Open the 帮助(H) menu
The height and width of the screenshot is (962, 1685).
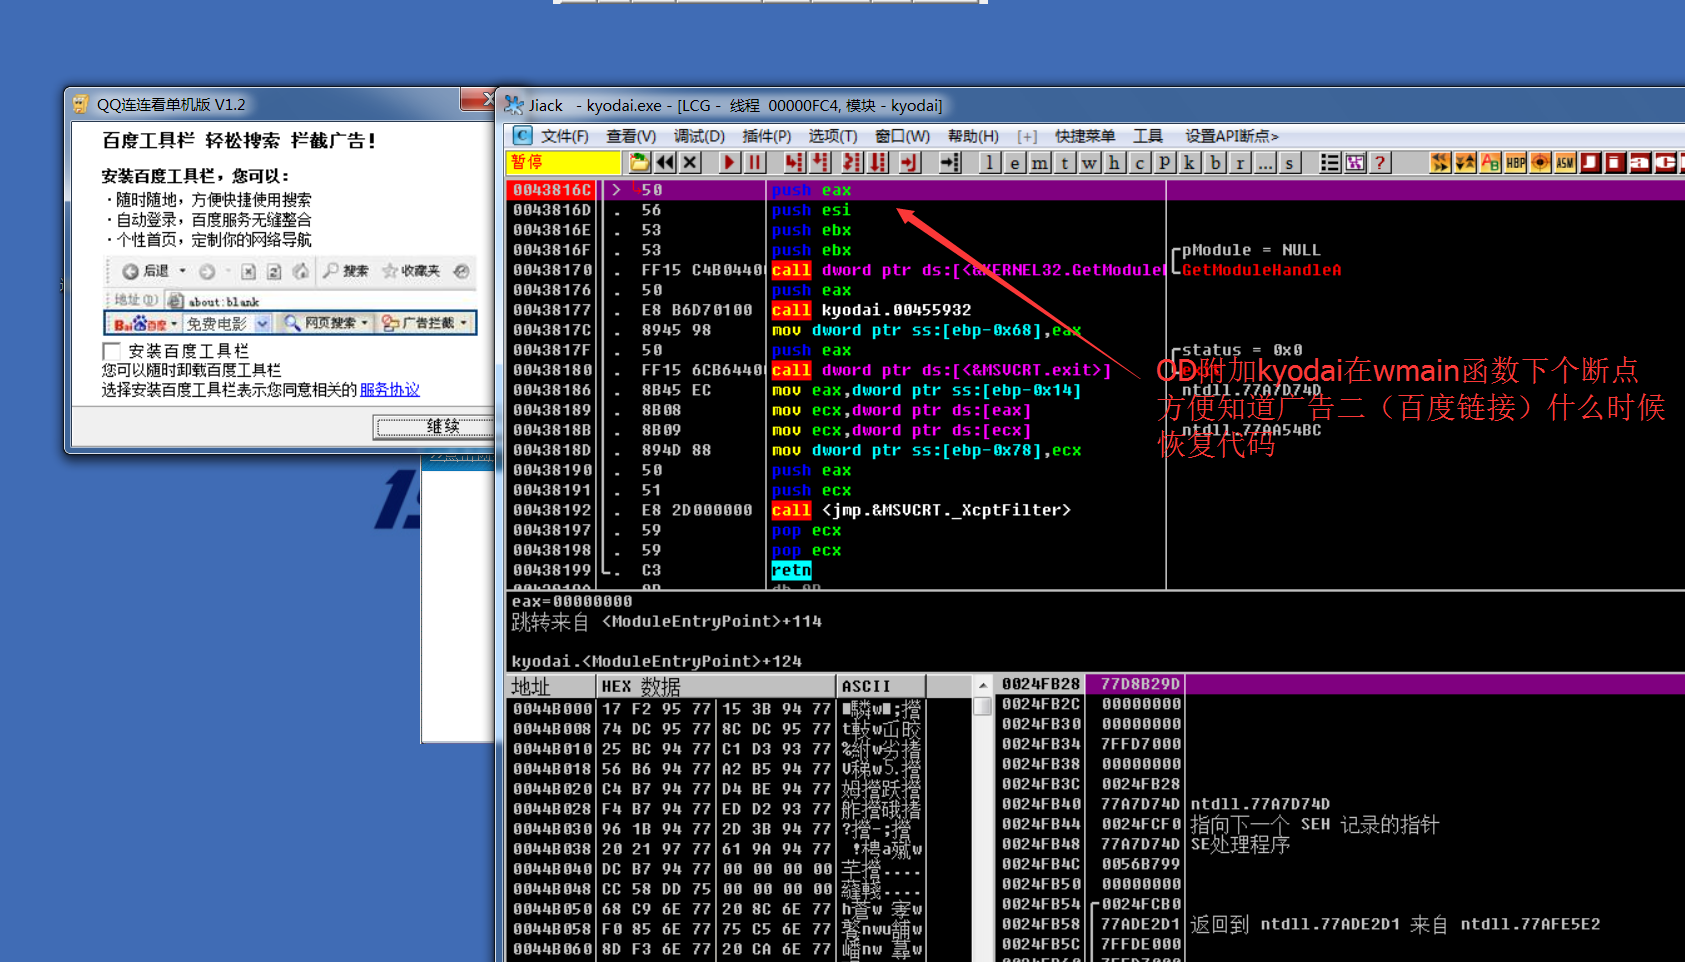click(x=973, y=136)
